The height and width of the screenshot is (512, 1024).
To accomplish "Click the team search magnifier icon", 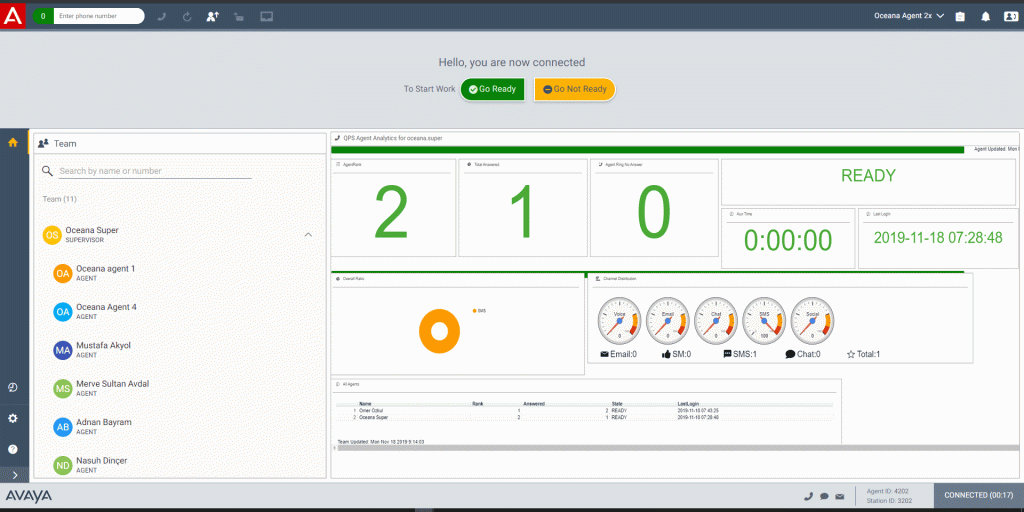I will (x=47, y=171).
